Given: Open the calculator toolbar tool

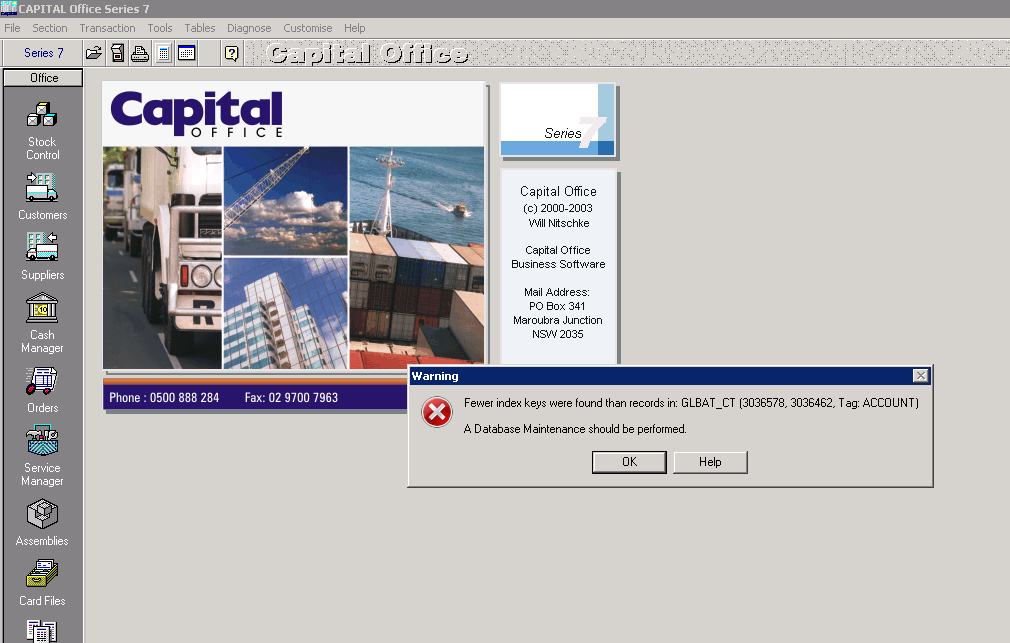Looking at the screenshot, I should pyautogui.click(x=164, y=53).
